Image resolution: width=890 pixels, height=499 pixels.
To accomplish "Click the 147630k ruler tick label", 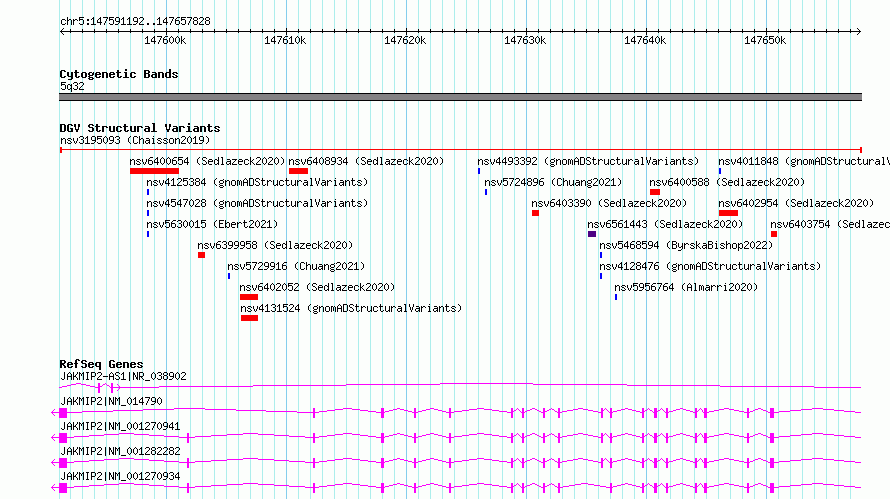I will coord(525,40).
